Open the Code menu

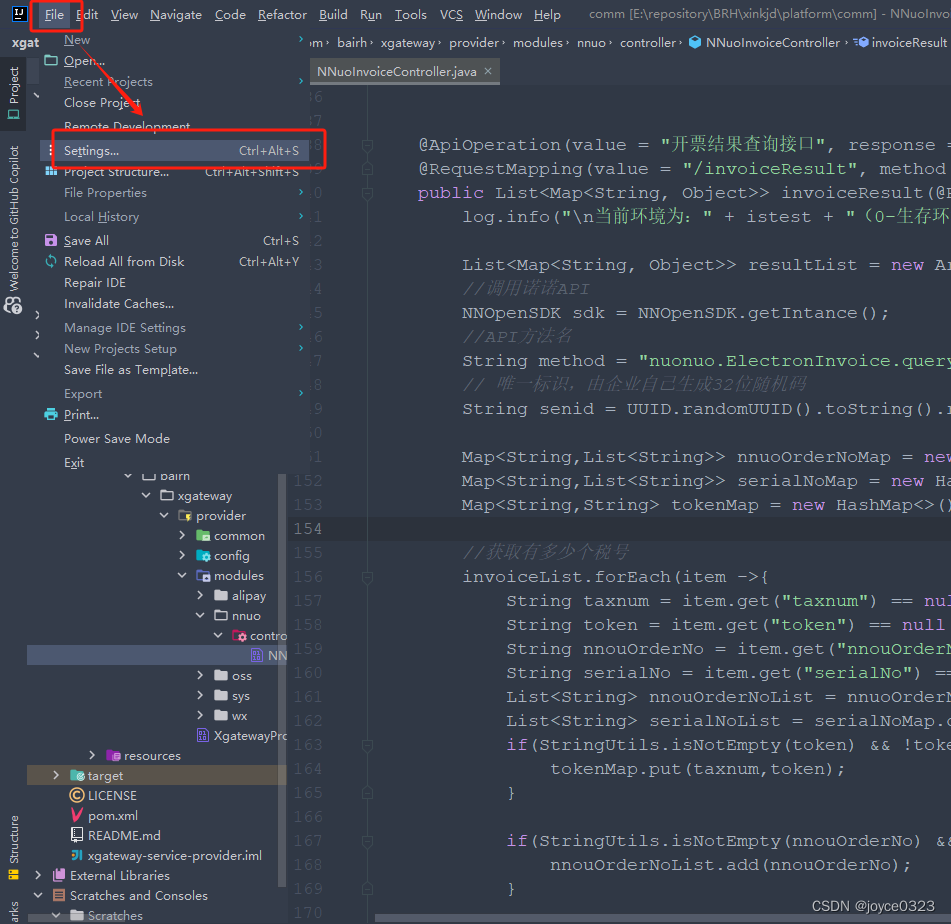point(230,15)
